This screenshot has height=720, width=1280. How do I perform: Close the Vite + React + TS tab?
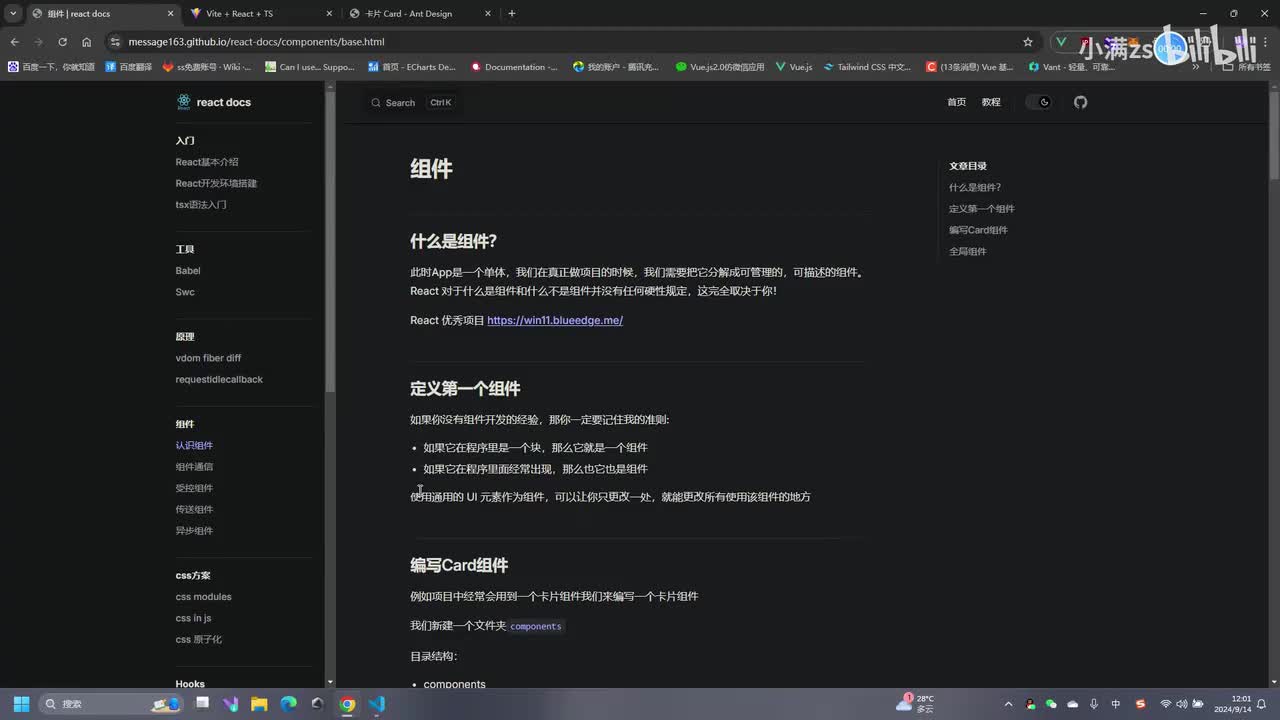pos(329,14)
